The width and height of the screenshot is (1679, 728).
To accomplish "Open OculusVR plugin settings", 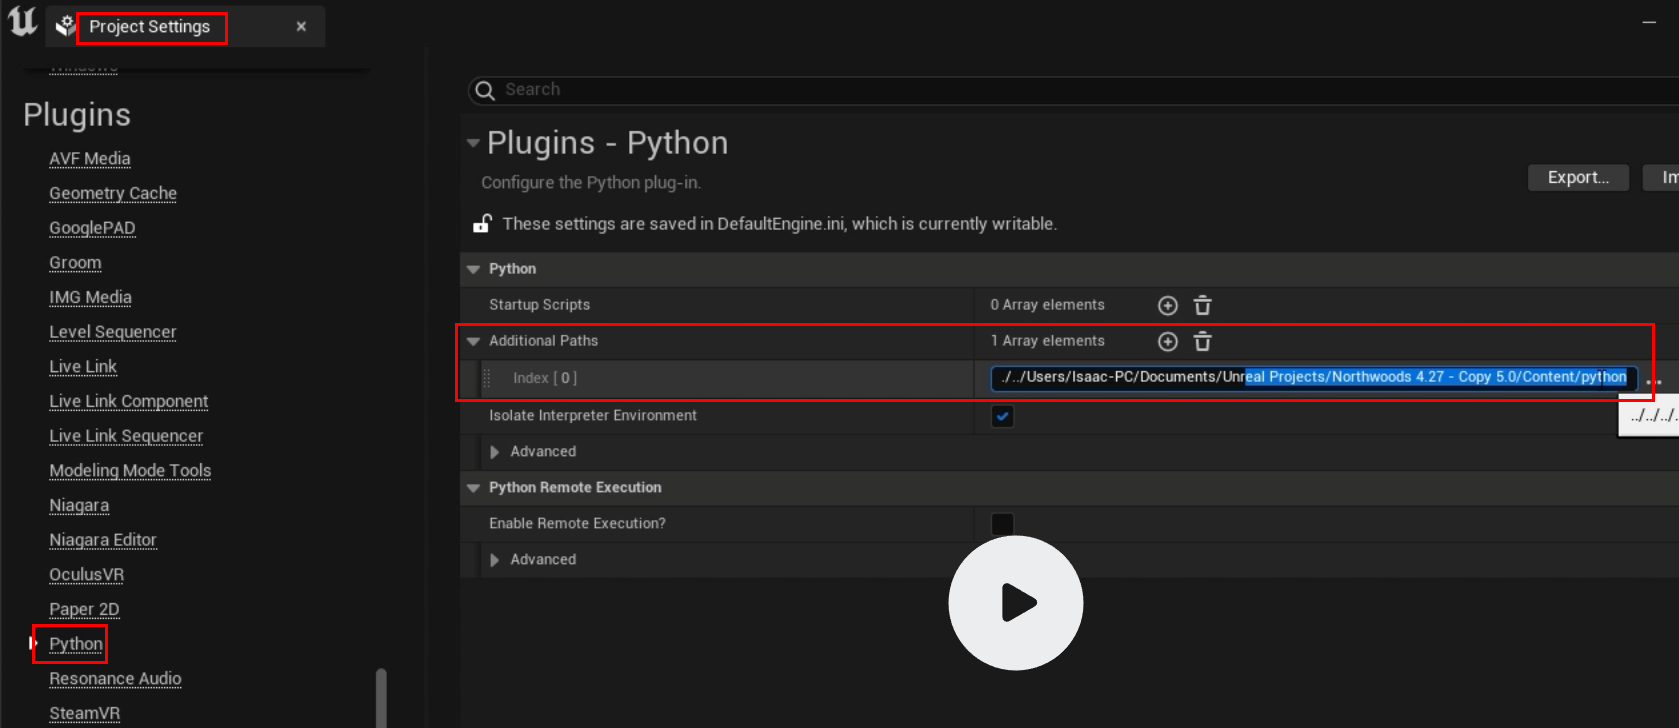I will point(86,574).
